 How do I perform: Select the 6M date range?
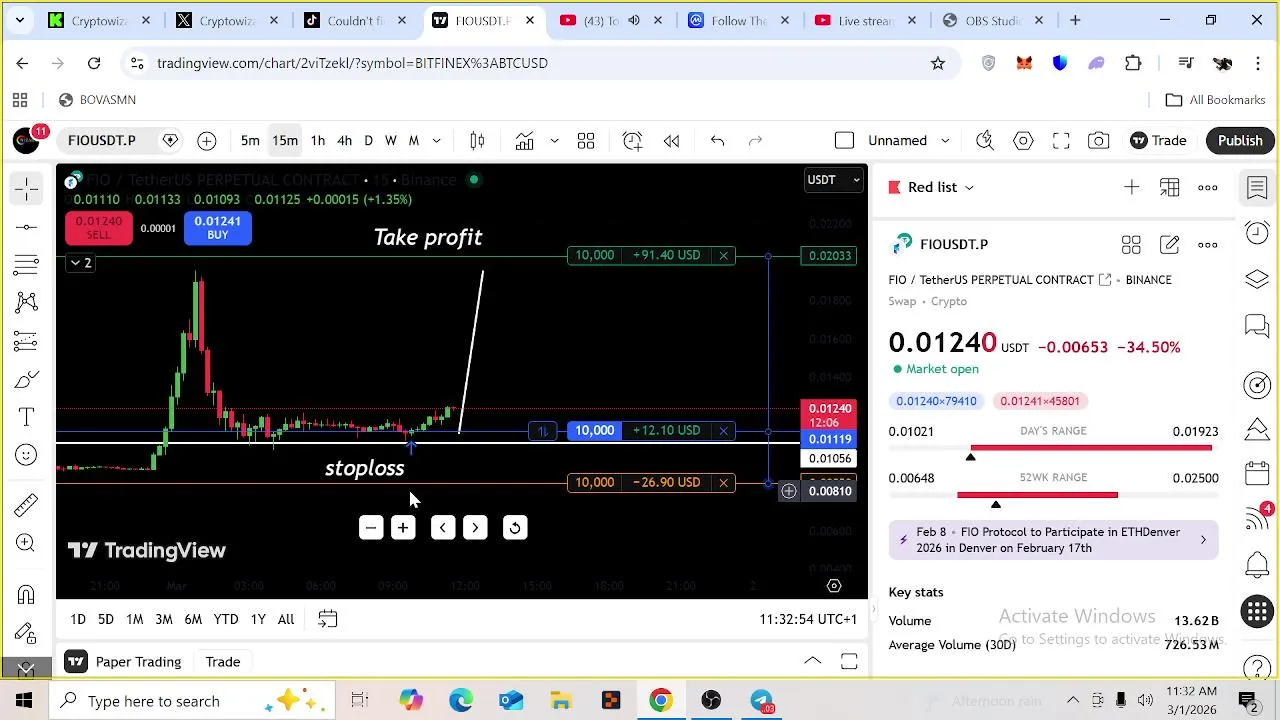[x=193, y=619]
